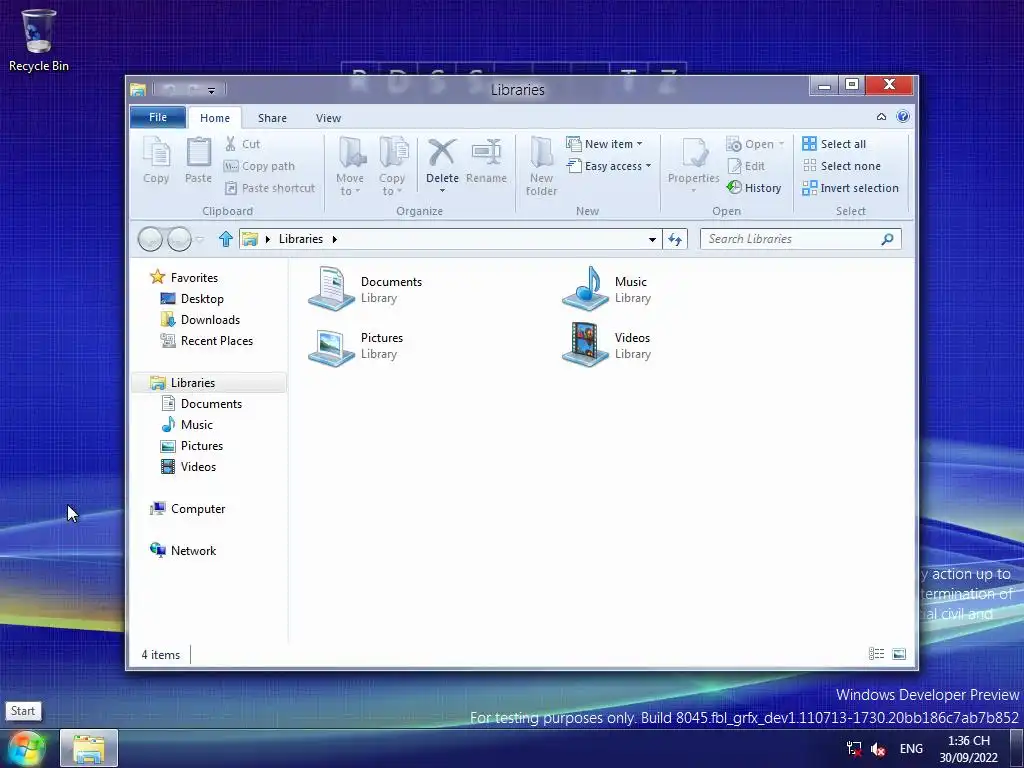The image size is (1024, 768).
Task: Click Paste shortcut in the ribbon
Action: point(270,188)
